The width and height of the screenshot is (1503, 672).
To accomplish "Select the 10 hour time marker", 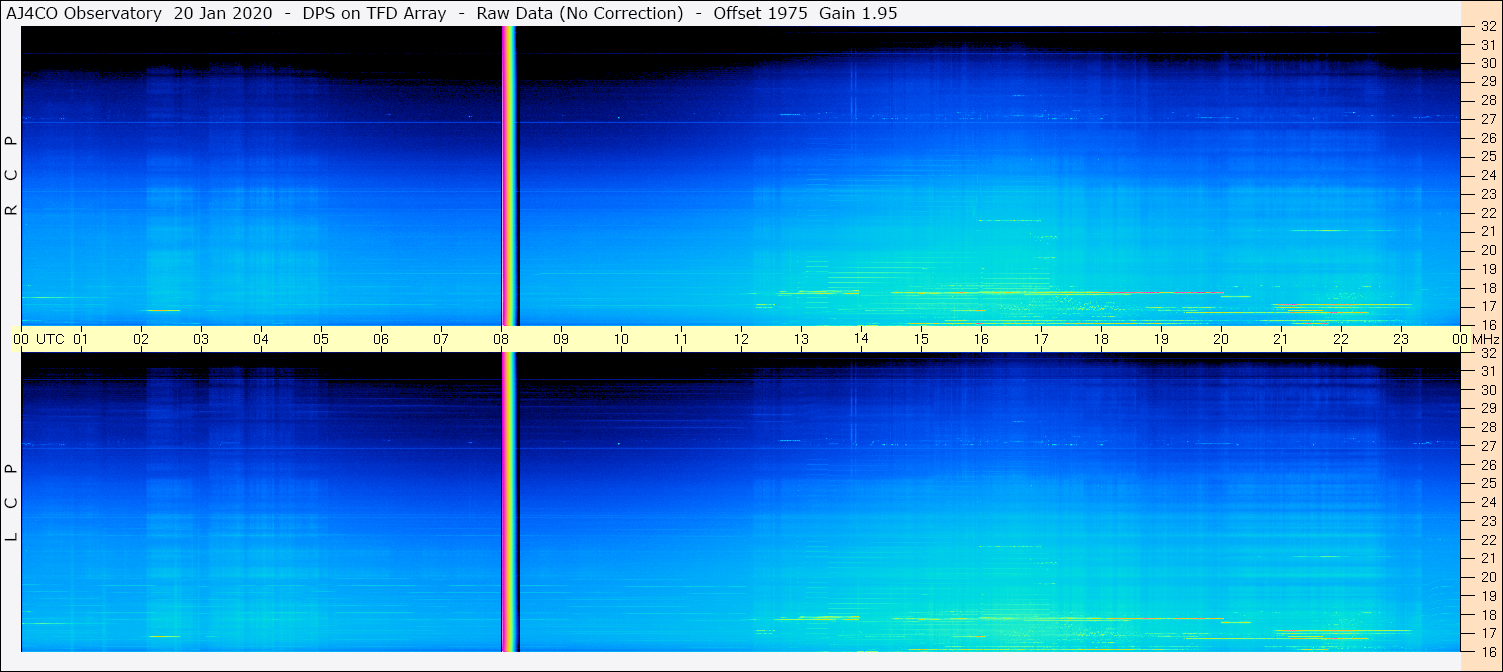I will coord(621,339).
